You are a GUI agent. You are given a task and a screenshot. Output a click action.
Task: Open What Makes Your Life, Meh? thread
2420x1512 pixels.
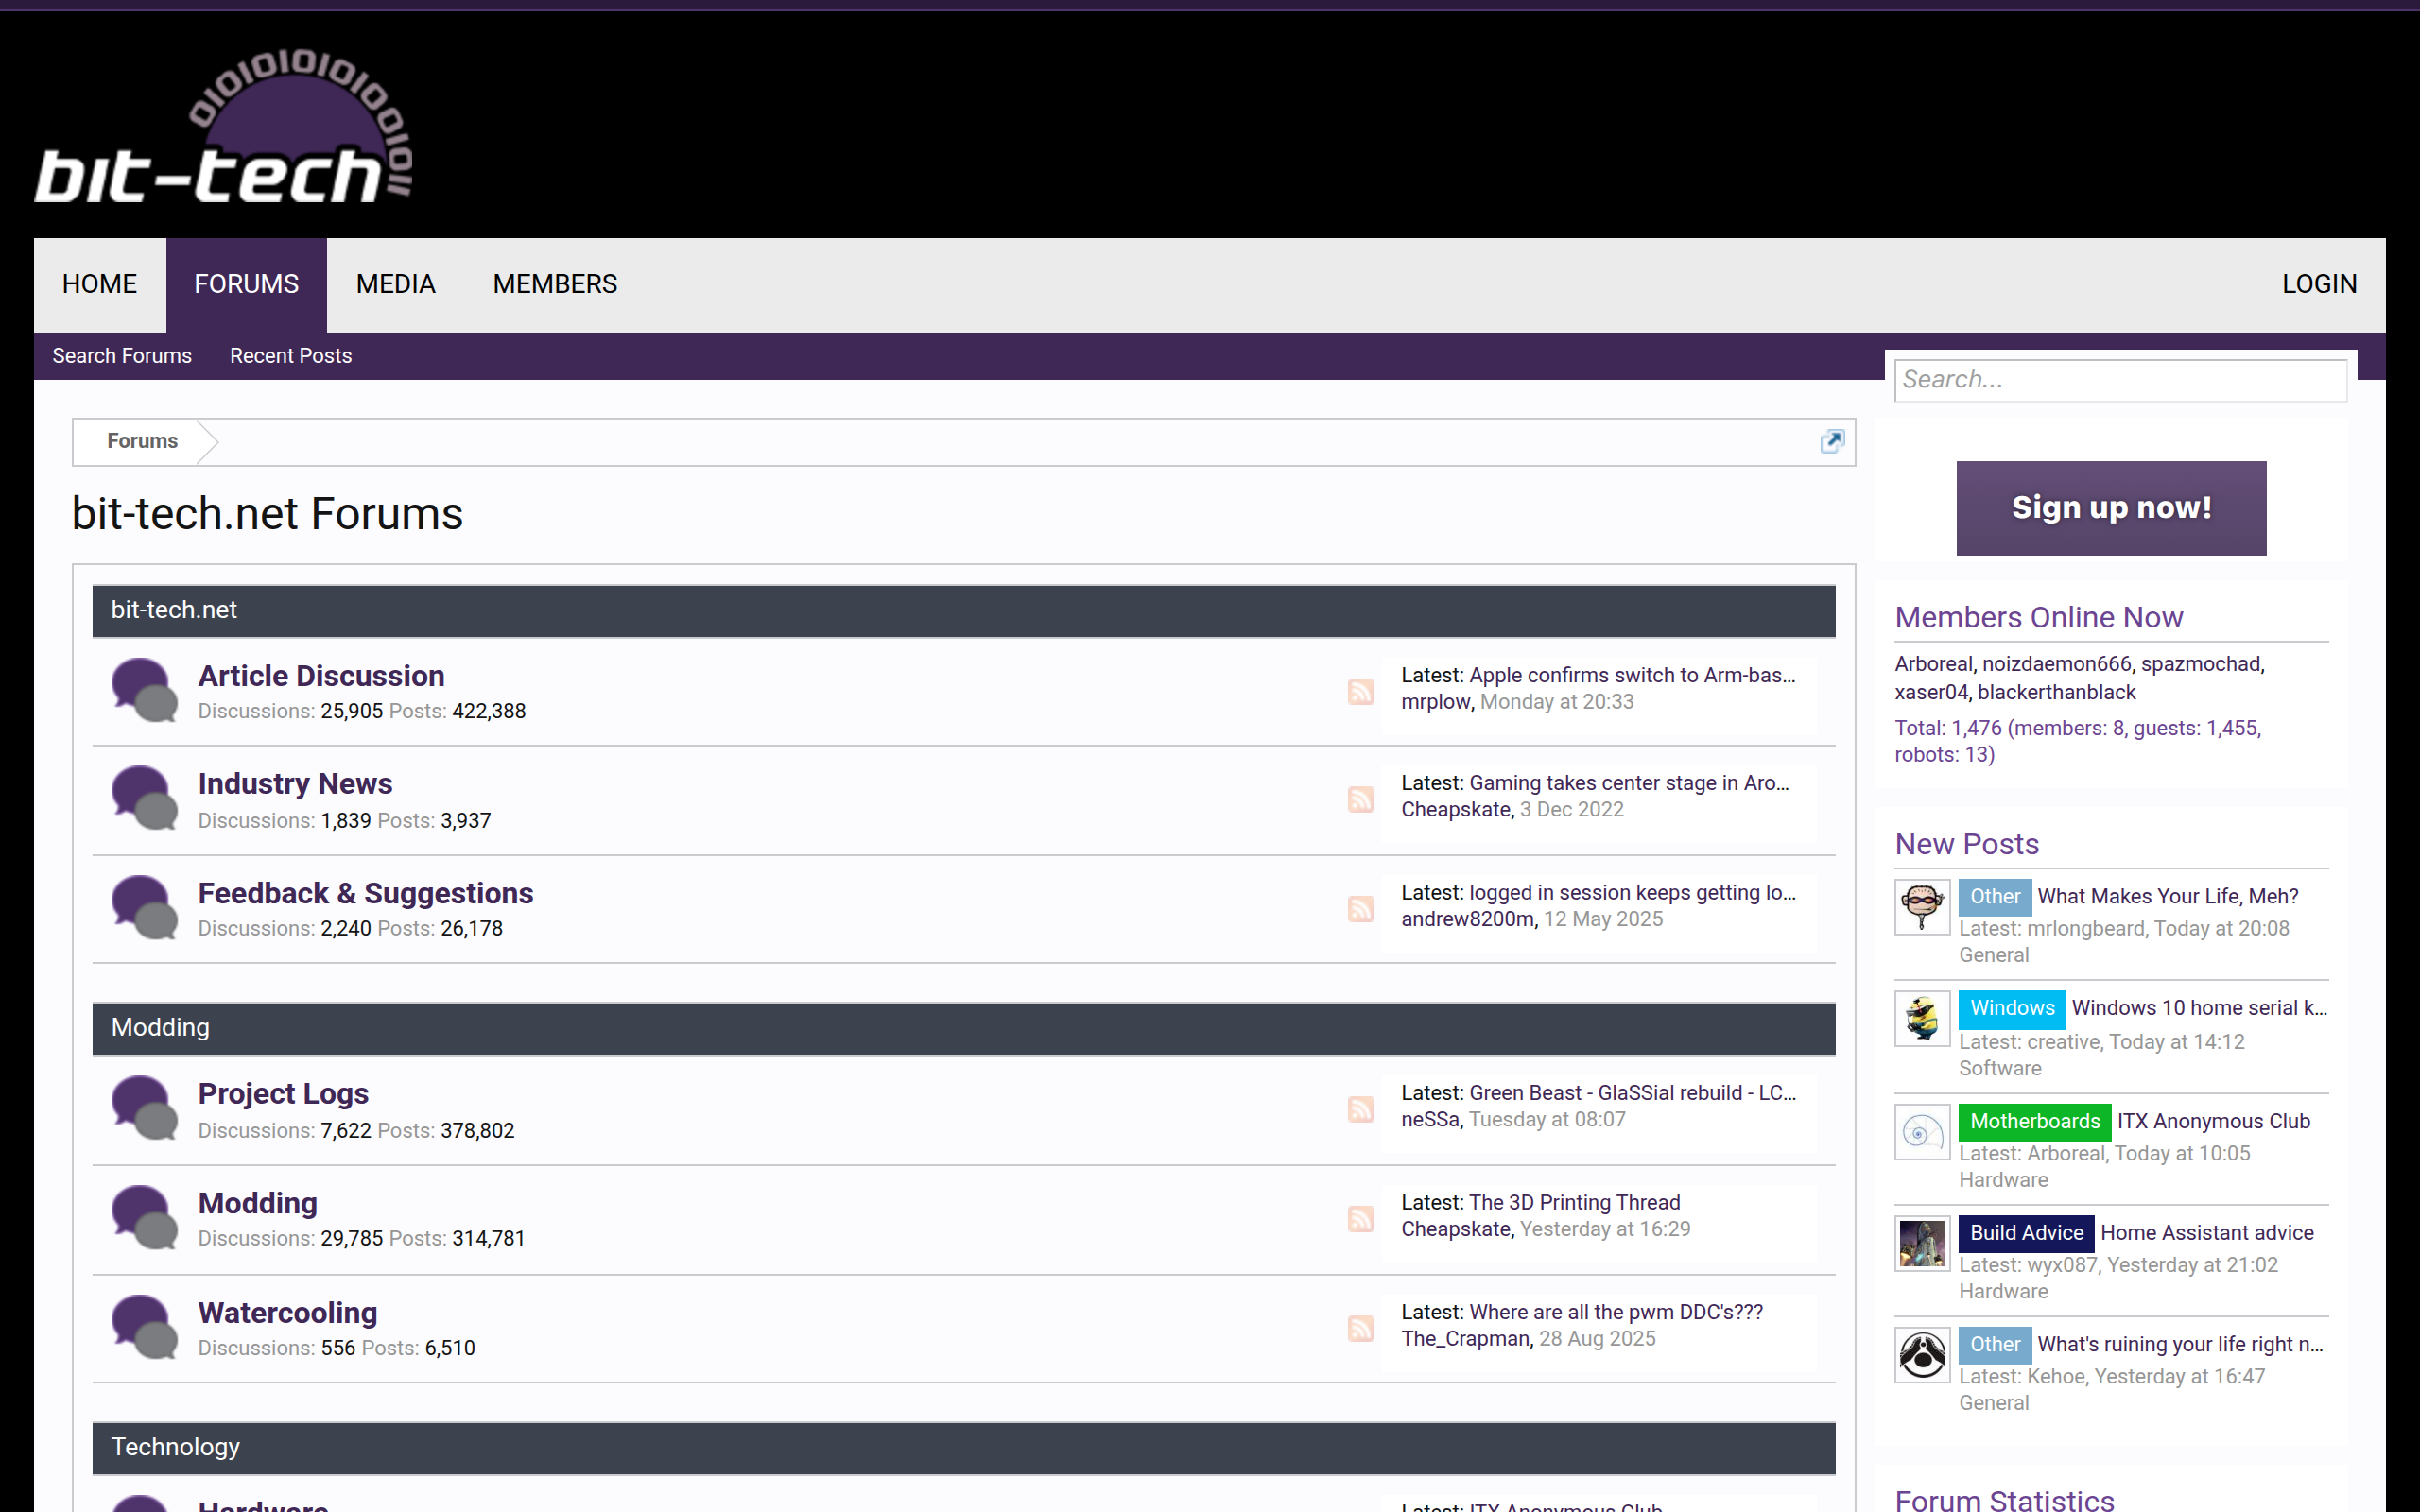coord(2167,897)
